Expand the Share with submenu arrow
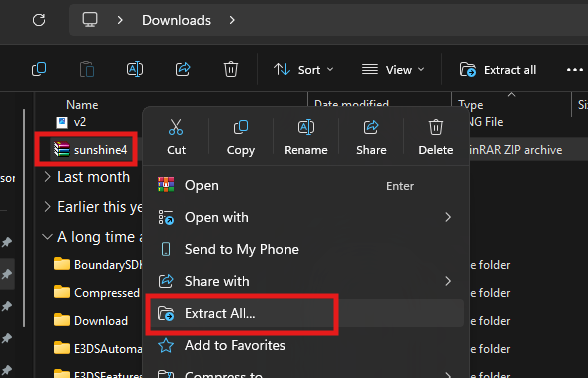This screenshot has height=378, width=588. tap(448, 281)
